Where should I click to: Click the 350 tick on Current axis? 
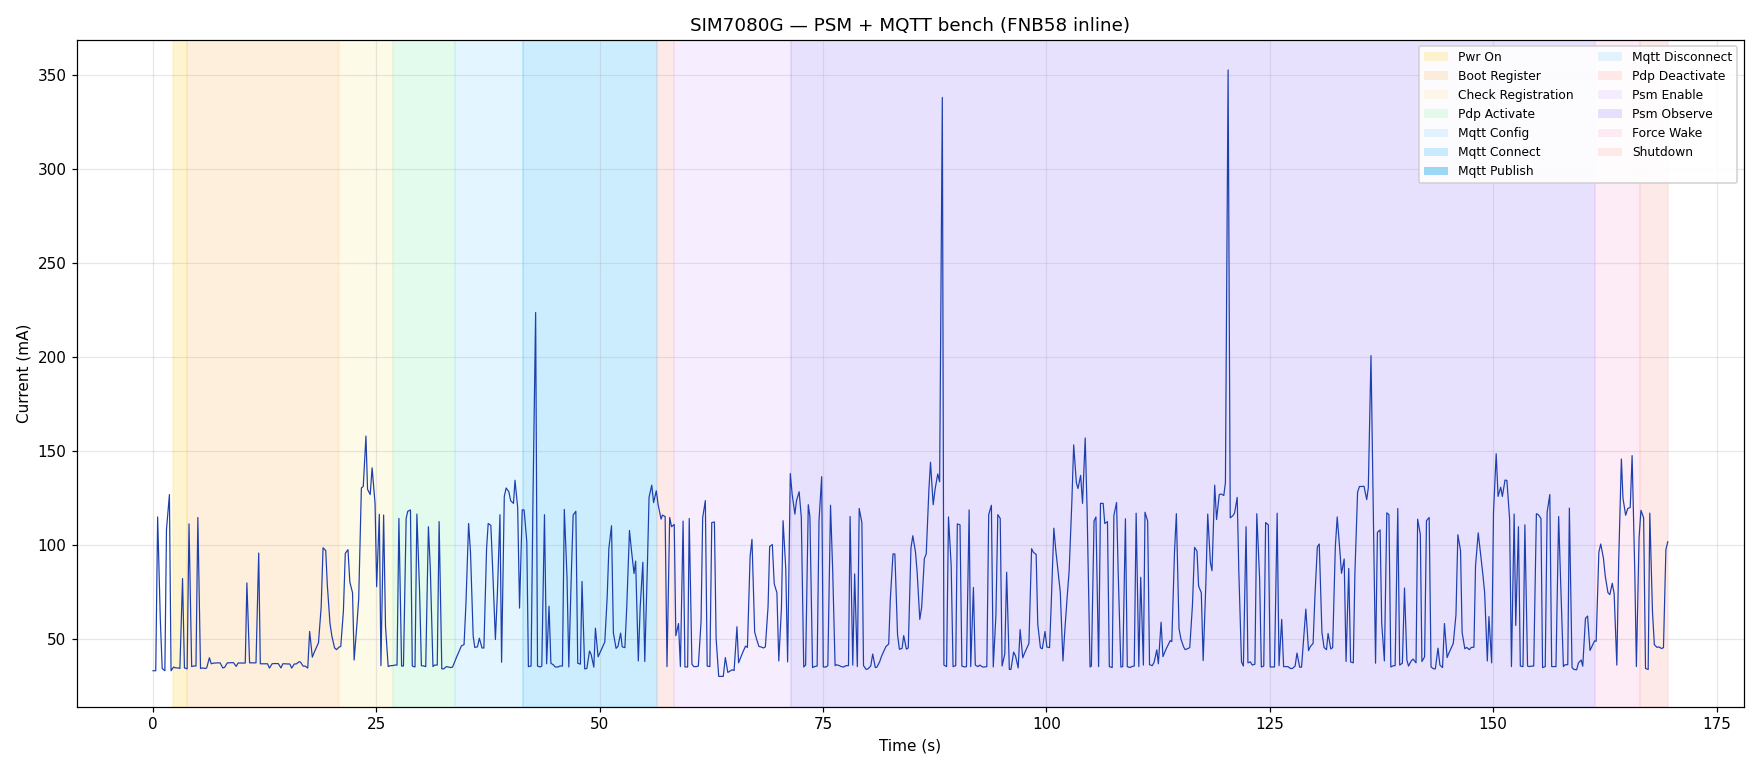point(53,76)
